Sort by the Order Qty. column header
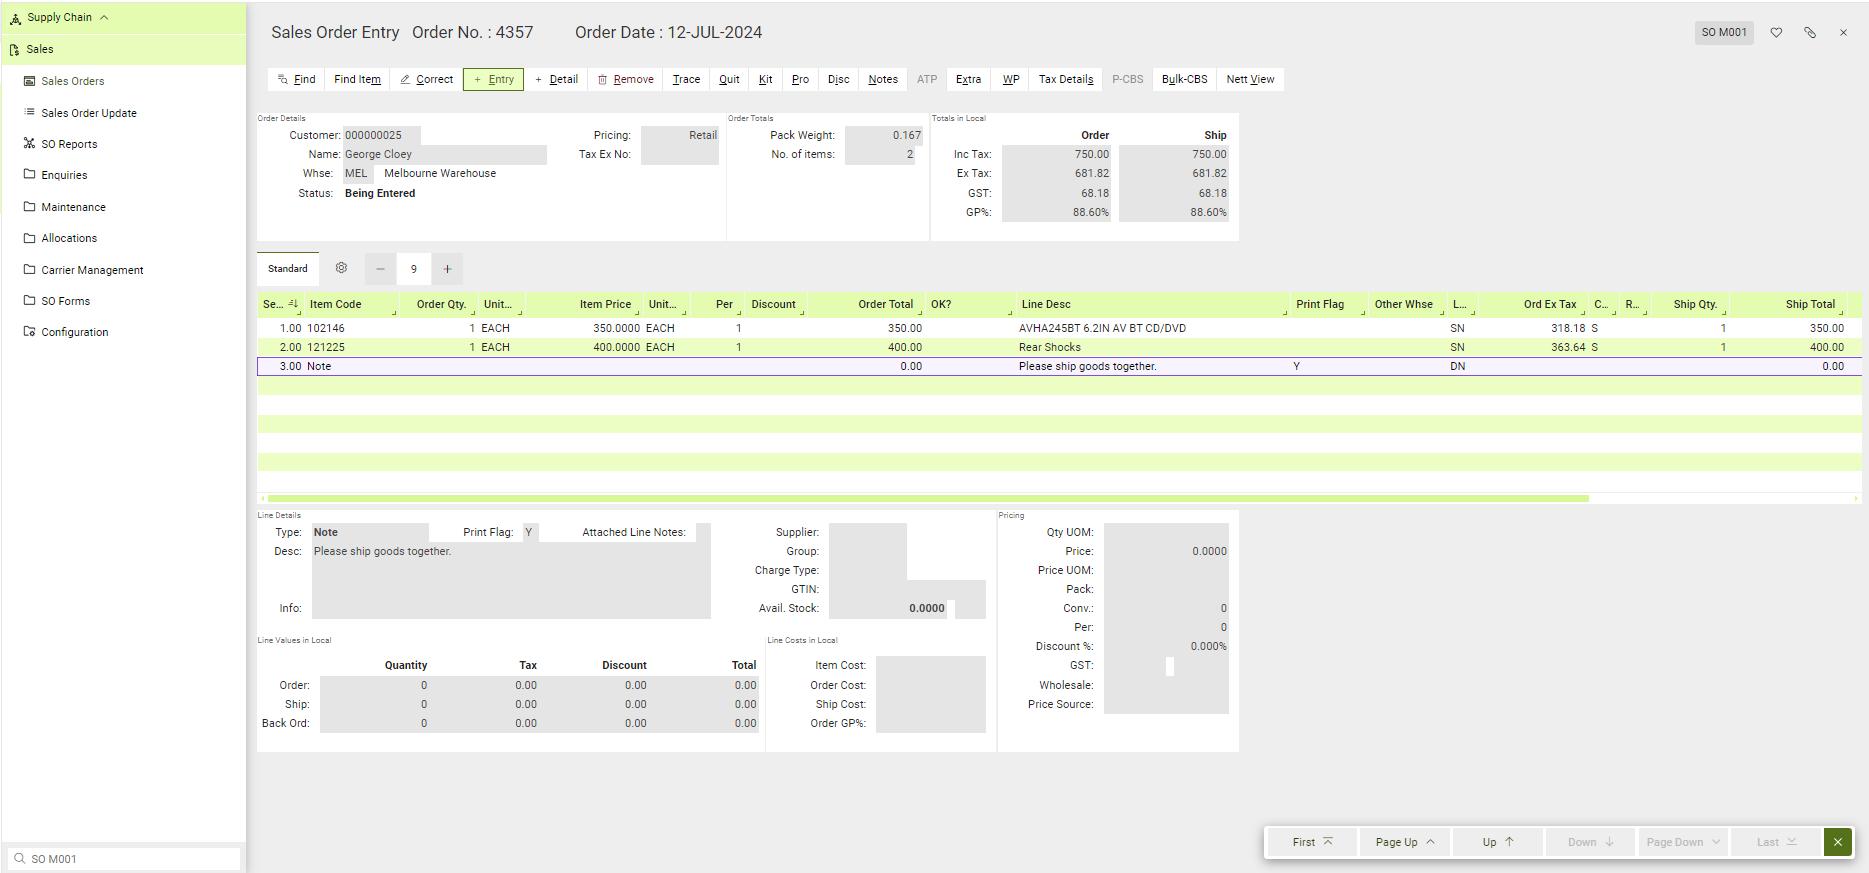This screenshot has height=873, width=1869. pyautogui.click(x=438, y=304)
